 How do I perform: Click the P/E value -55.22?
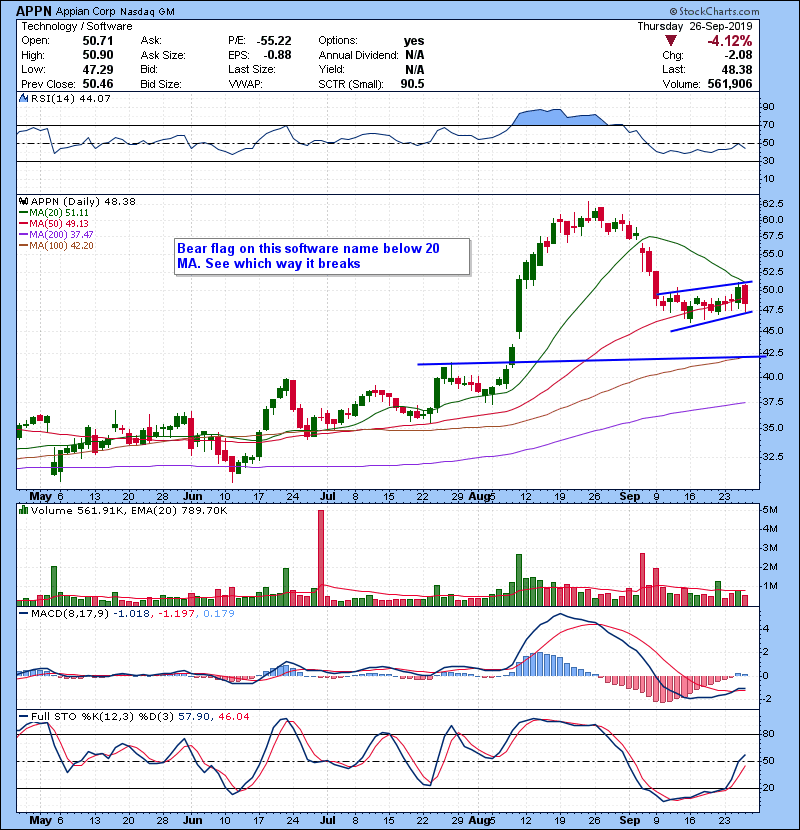[x=274, y=41]
